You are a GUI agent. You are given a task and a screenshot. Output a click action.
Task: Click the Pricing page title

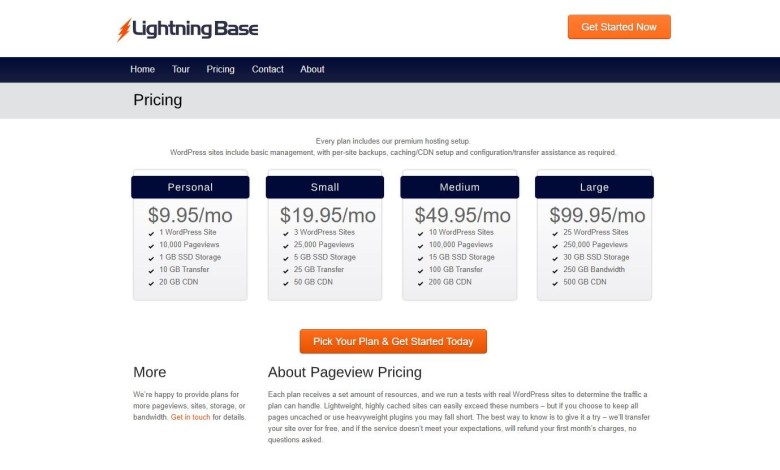point(158,100)
